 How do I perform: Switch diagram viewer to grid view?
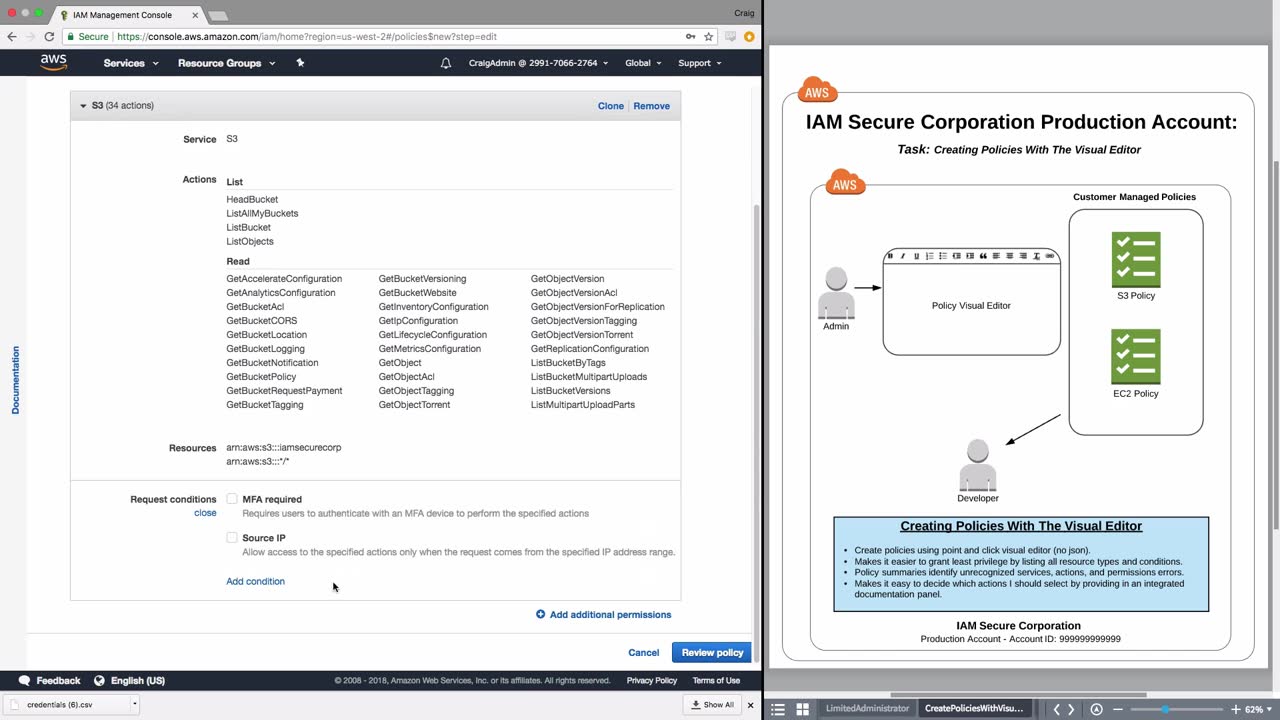(x=802, y=709)
